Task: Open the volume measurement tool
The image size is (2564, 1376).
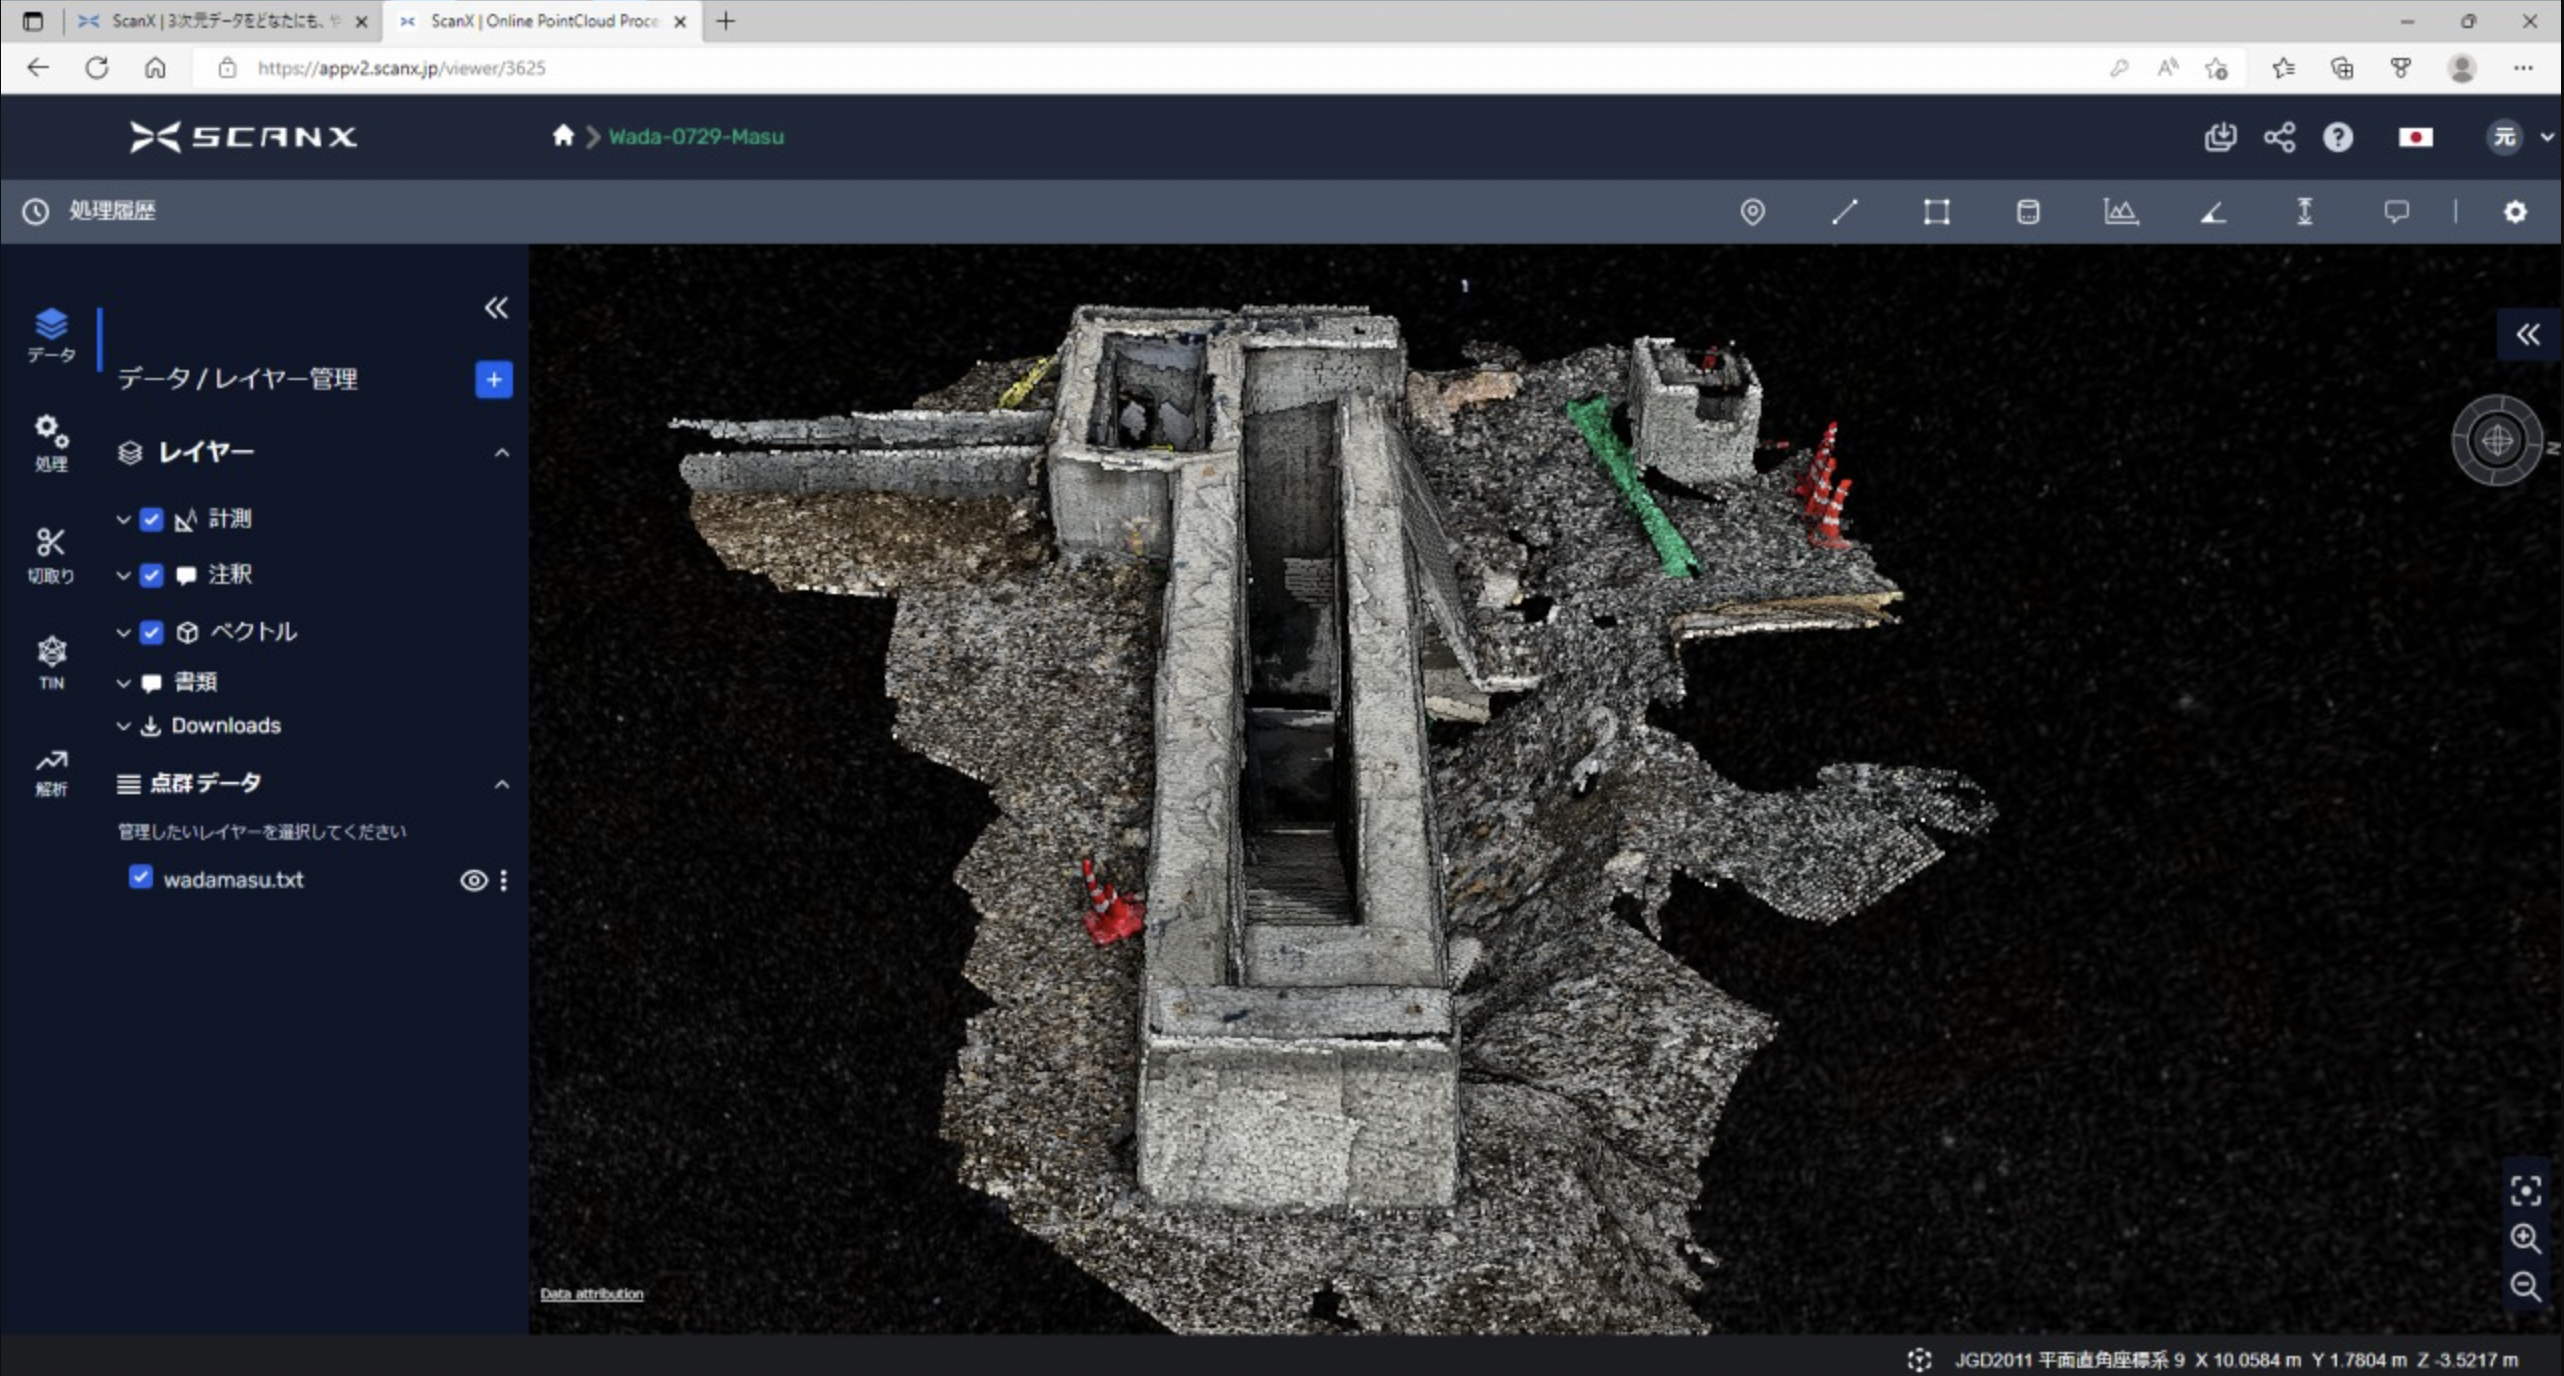Action: click(x=2027, y=212)
